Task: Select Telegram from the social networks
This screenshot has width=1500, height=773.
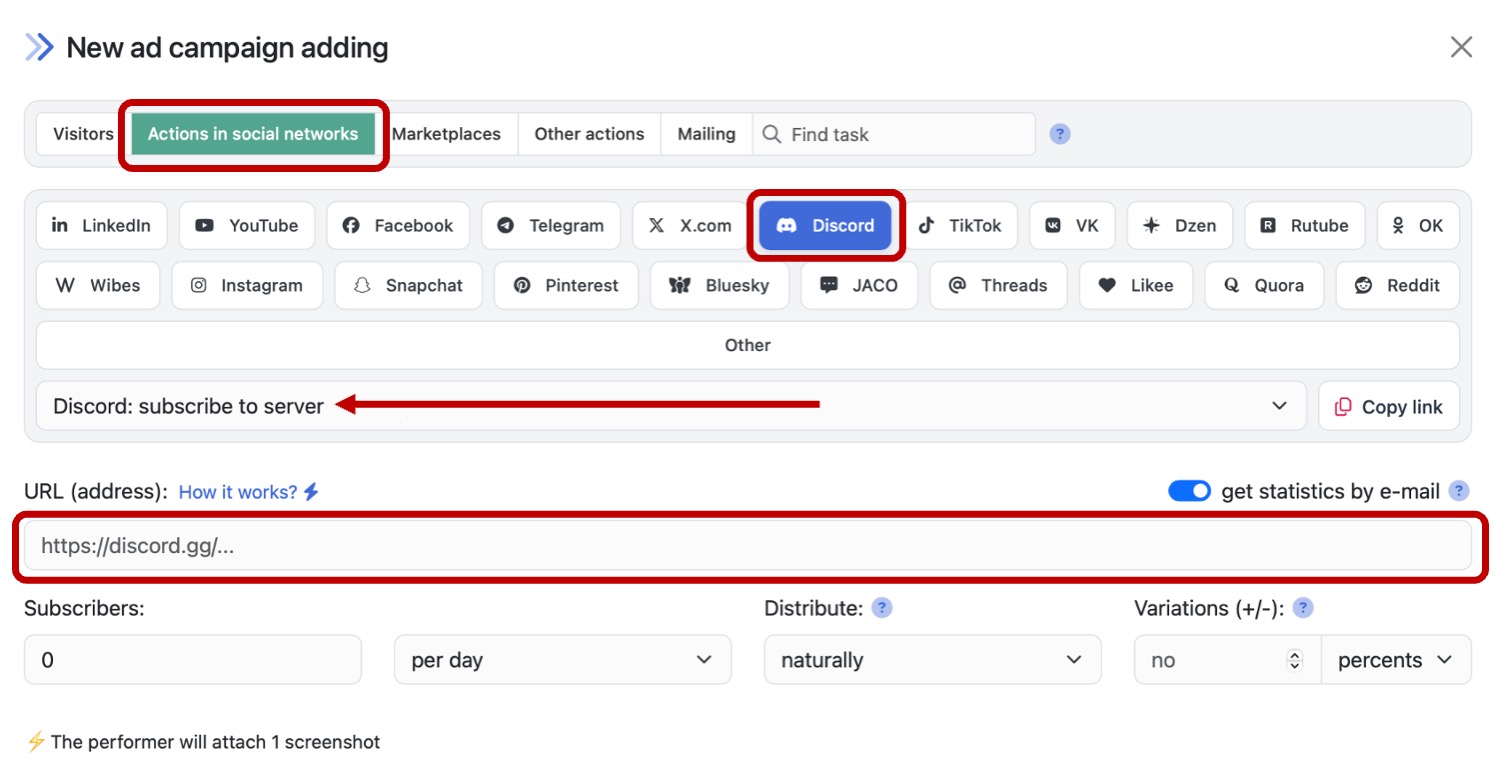Action: [551, 225]
